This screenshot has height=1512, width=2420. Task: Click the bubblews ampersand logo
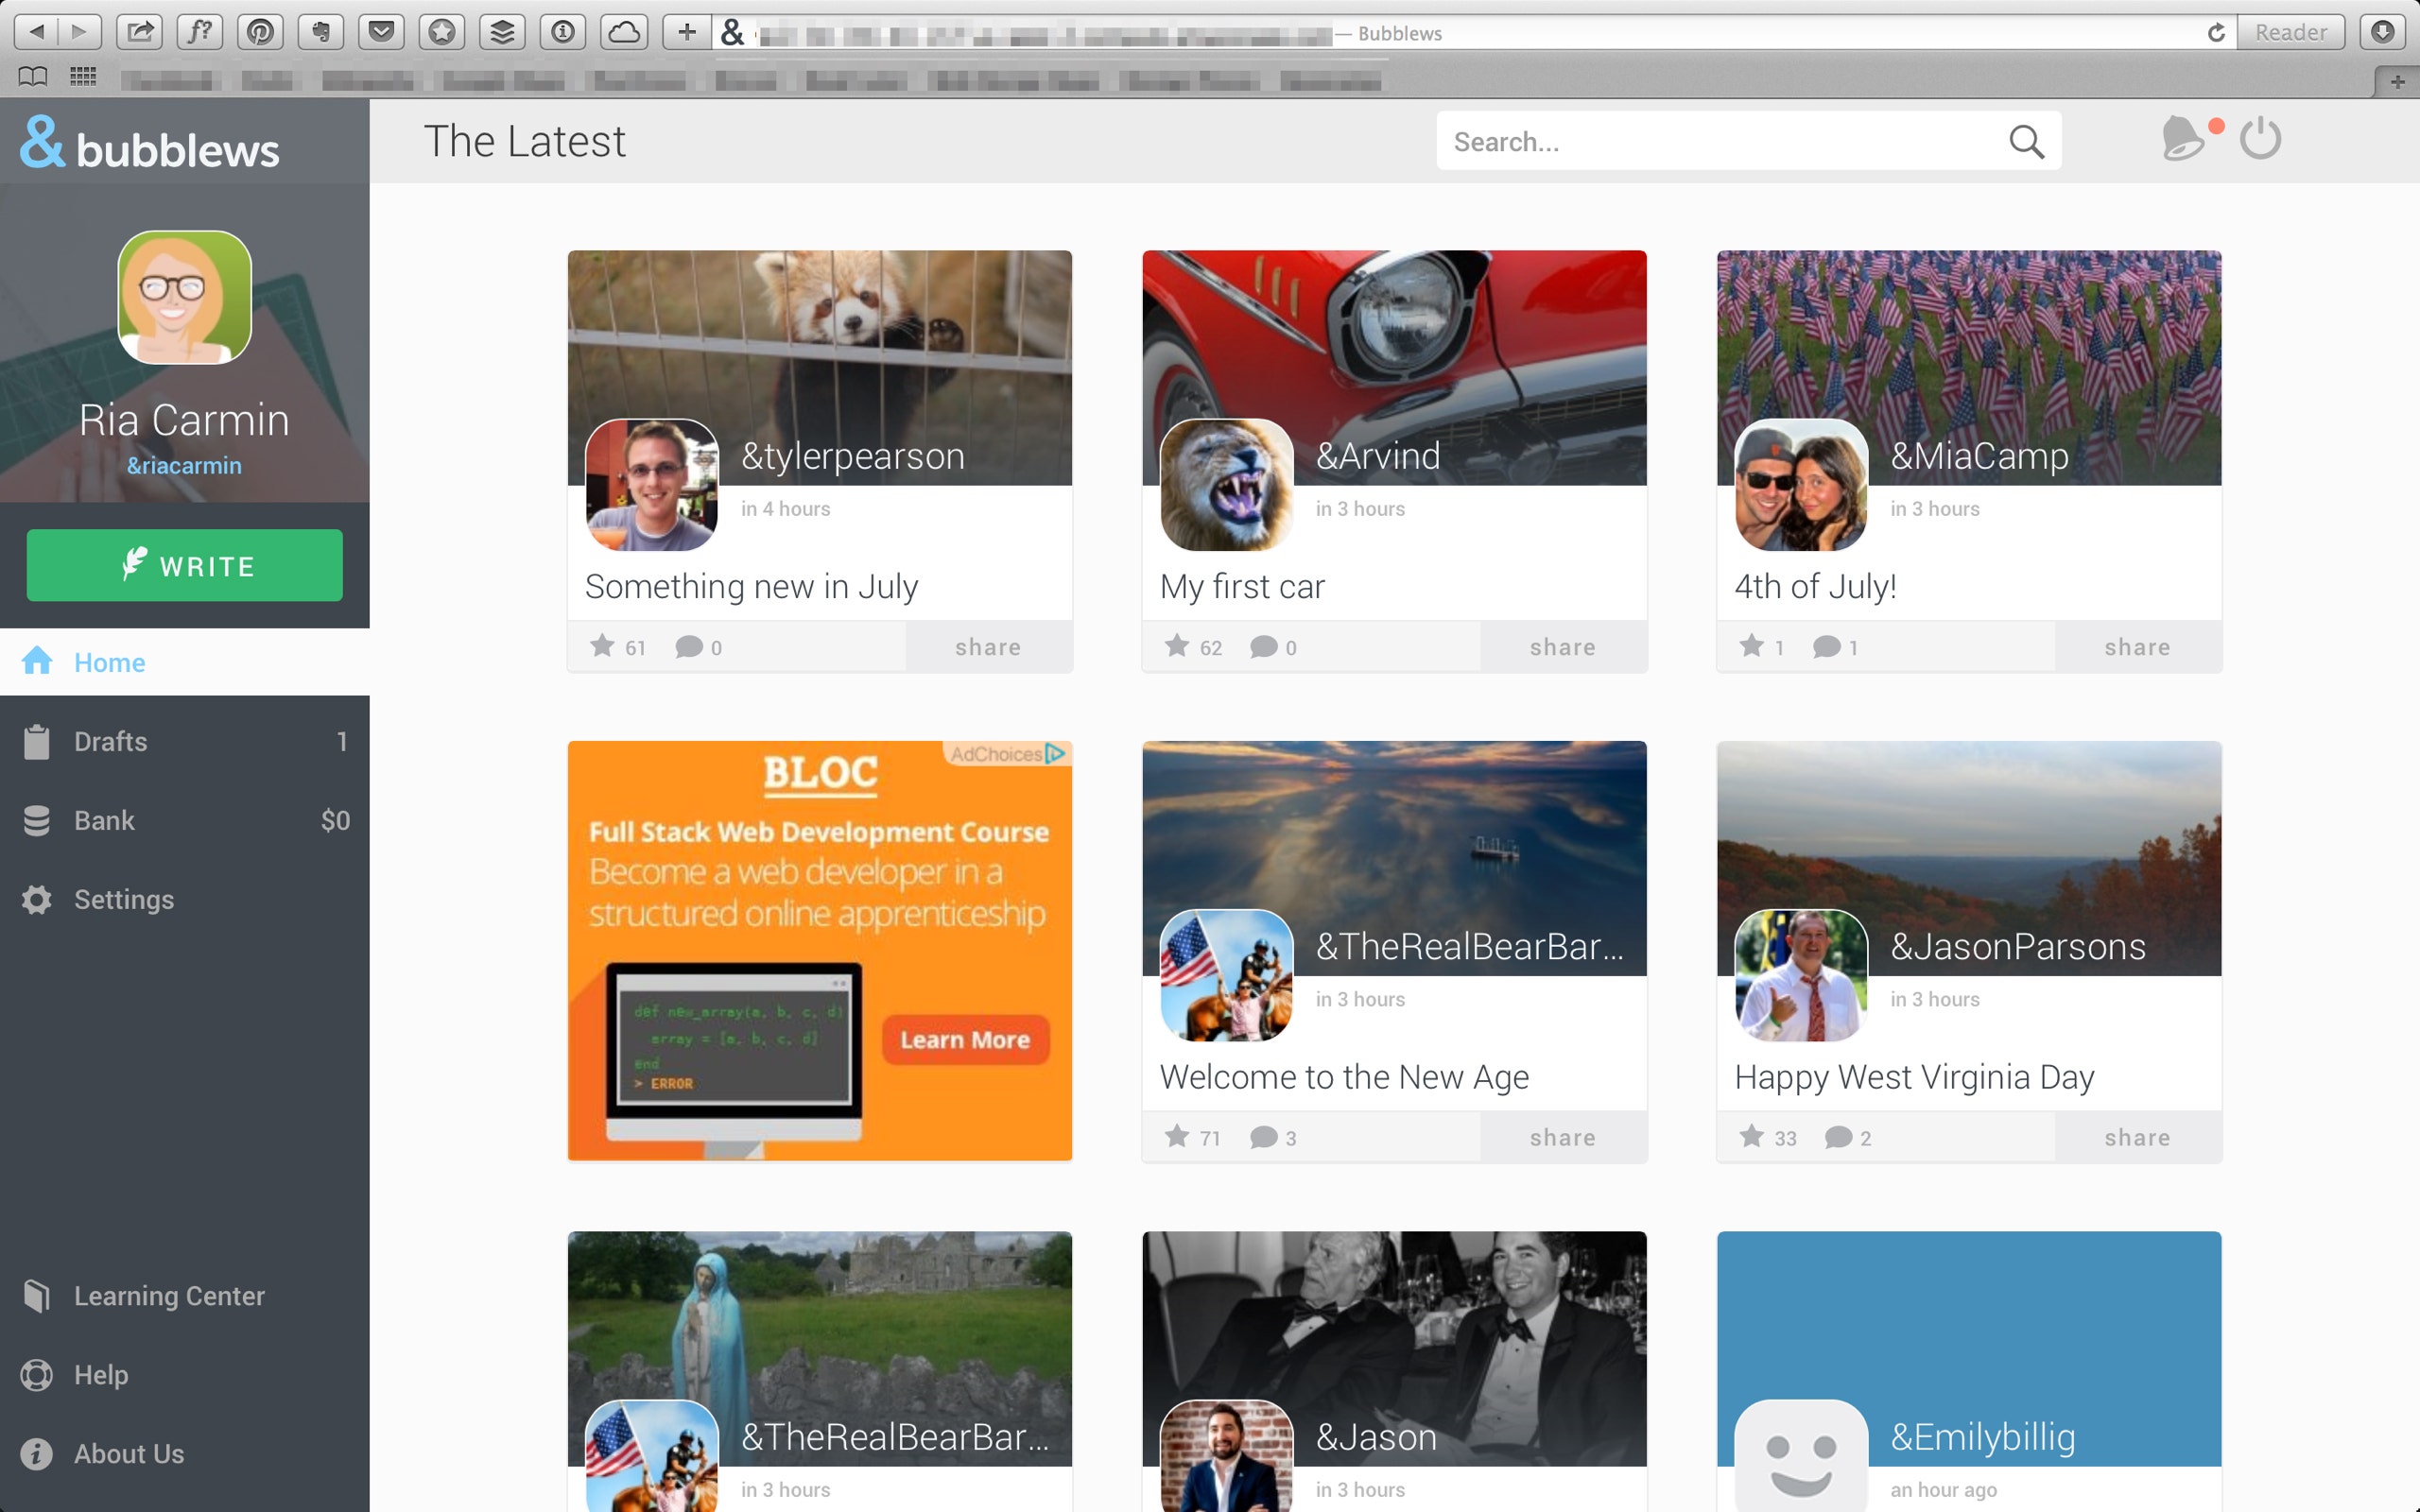43,141
